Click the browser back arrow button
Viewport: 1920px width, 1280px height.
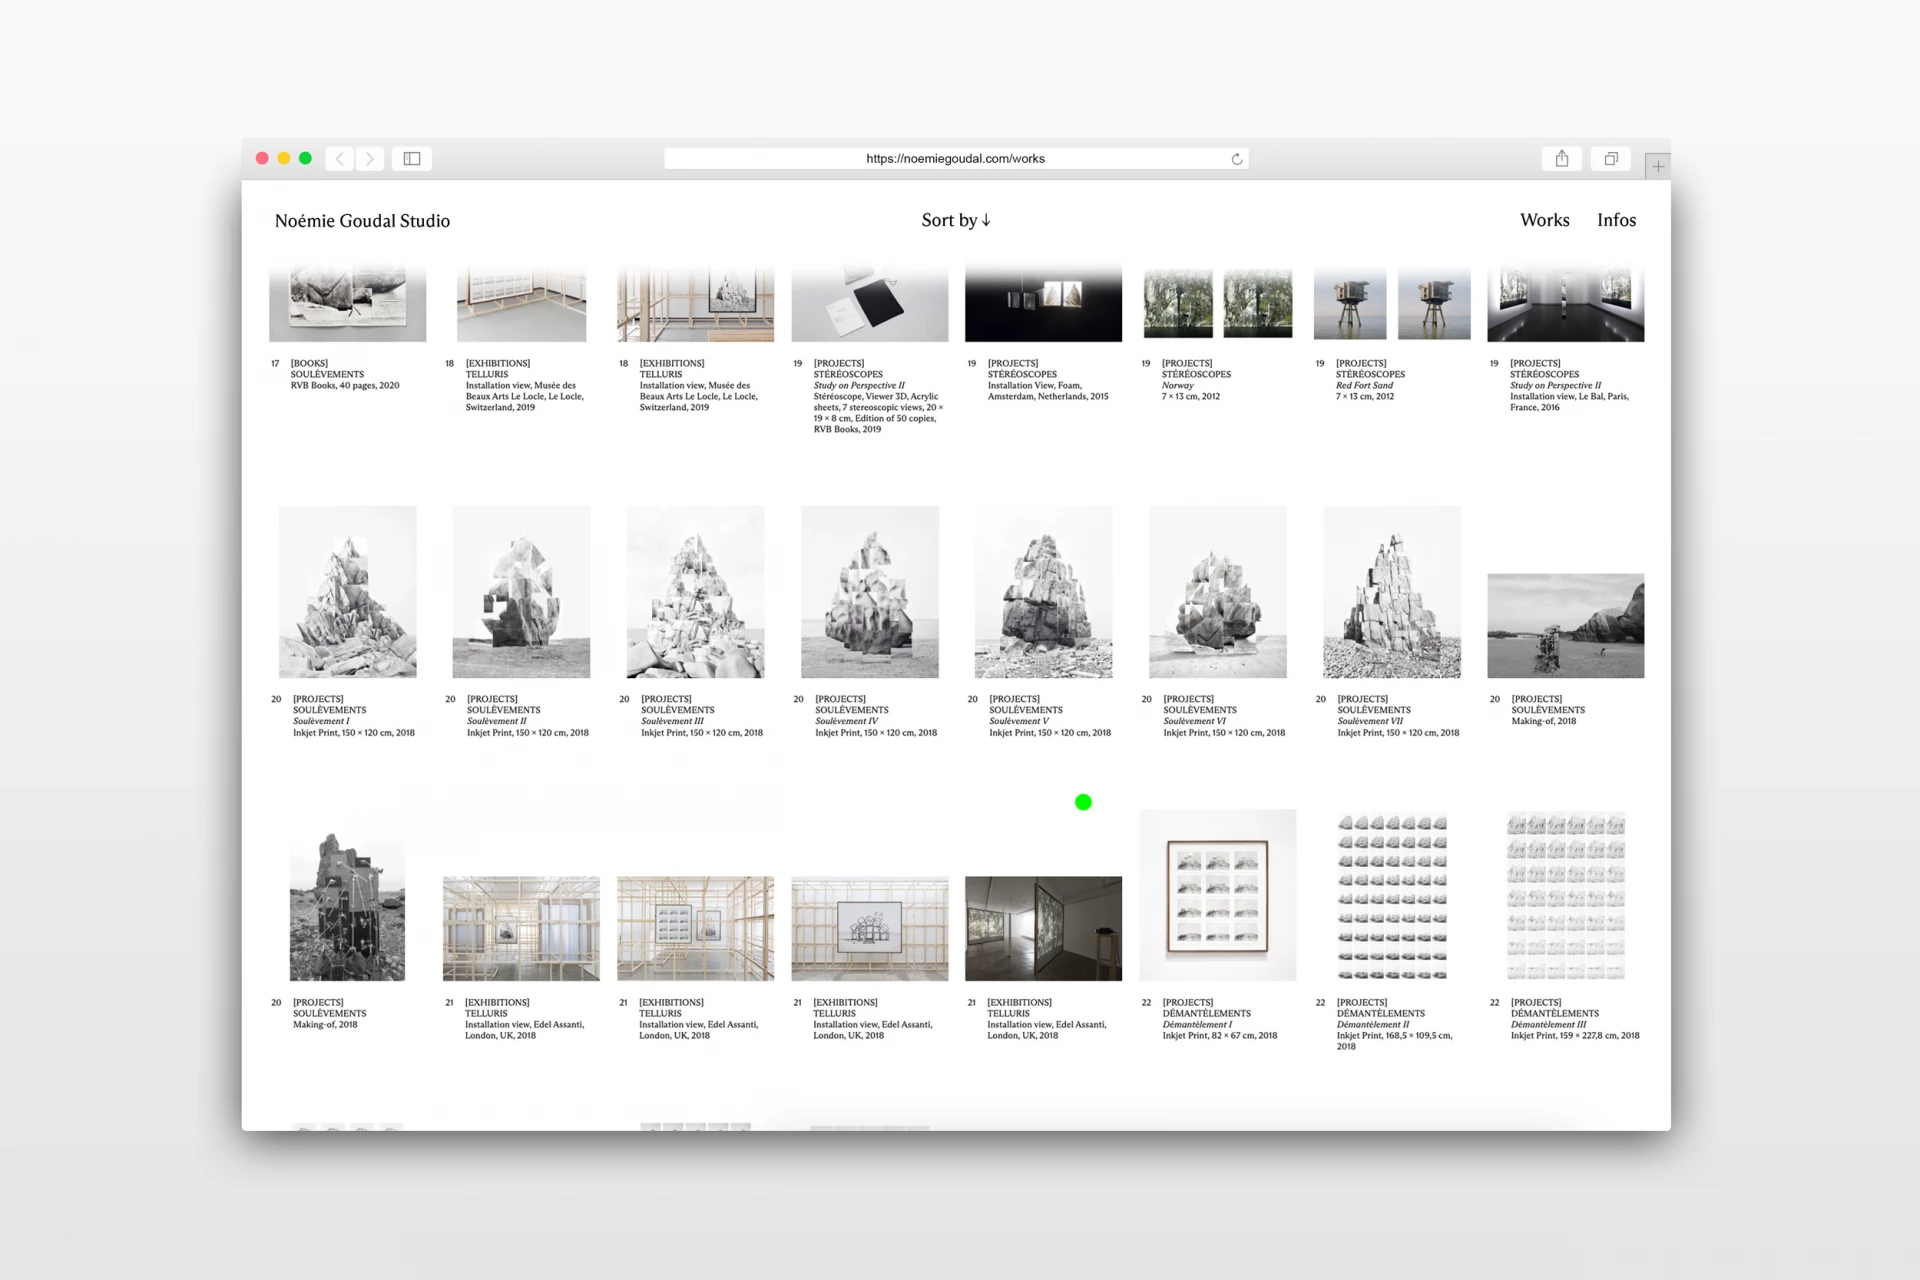(x=340, y=158)
